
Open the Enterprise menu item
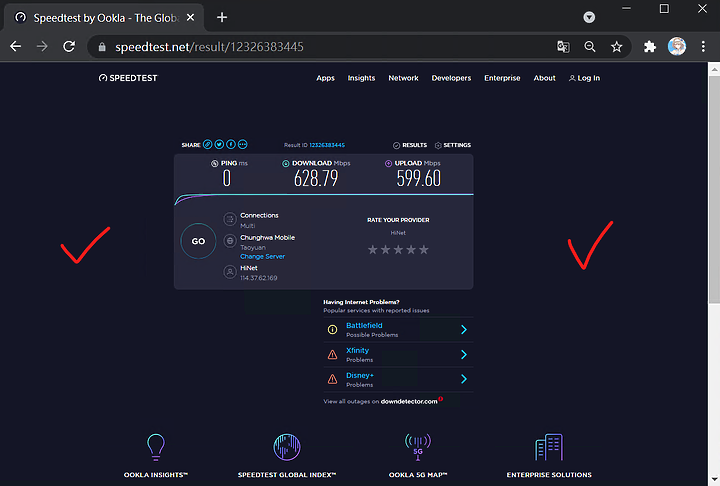502,78
